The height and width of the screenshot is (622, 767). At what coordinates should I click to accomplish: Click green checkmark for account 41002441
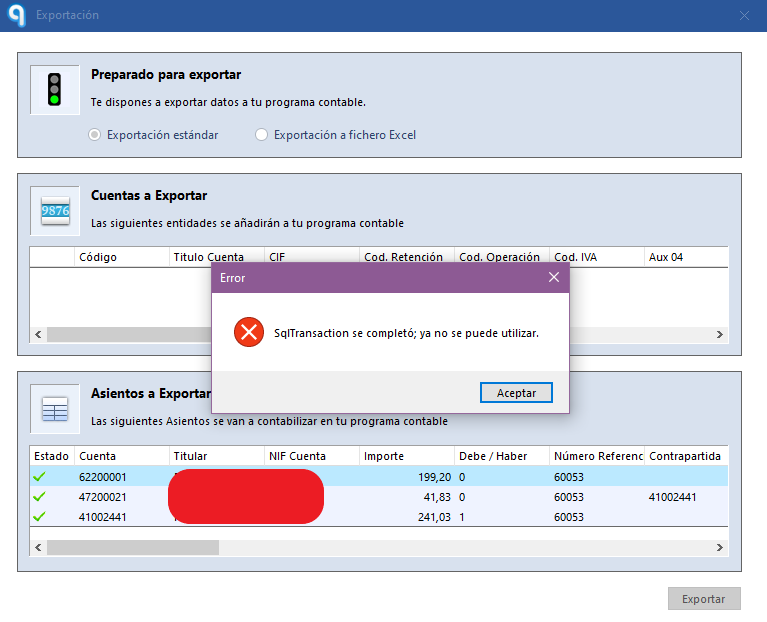[x=40, y=516]
